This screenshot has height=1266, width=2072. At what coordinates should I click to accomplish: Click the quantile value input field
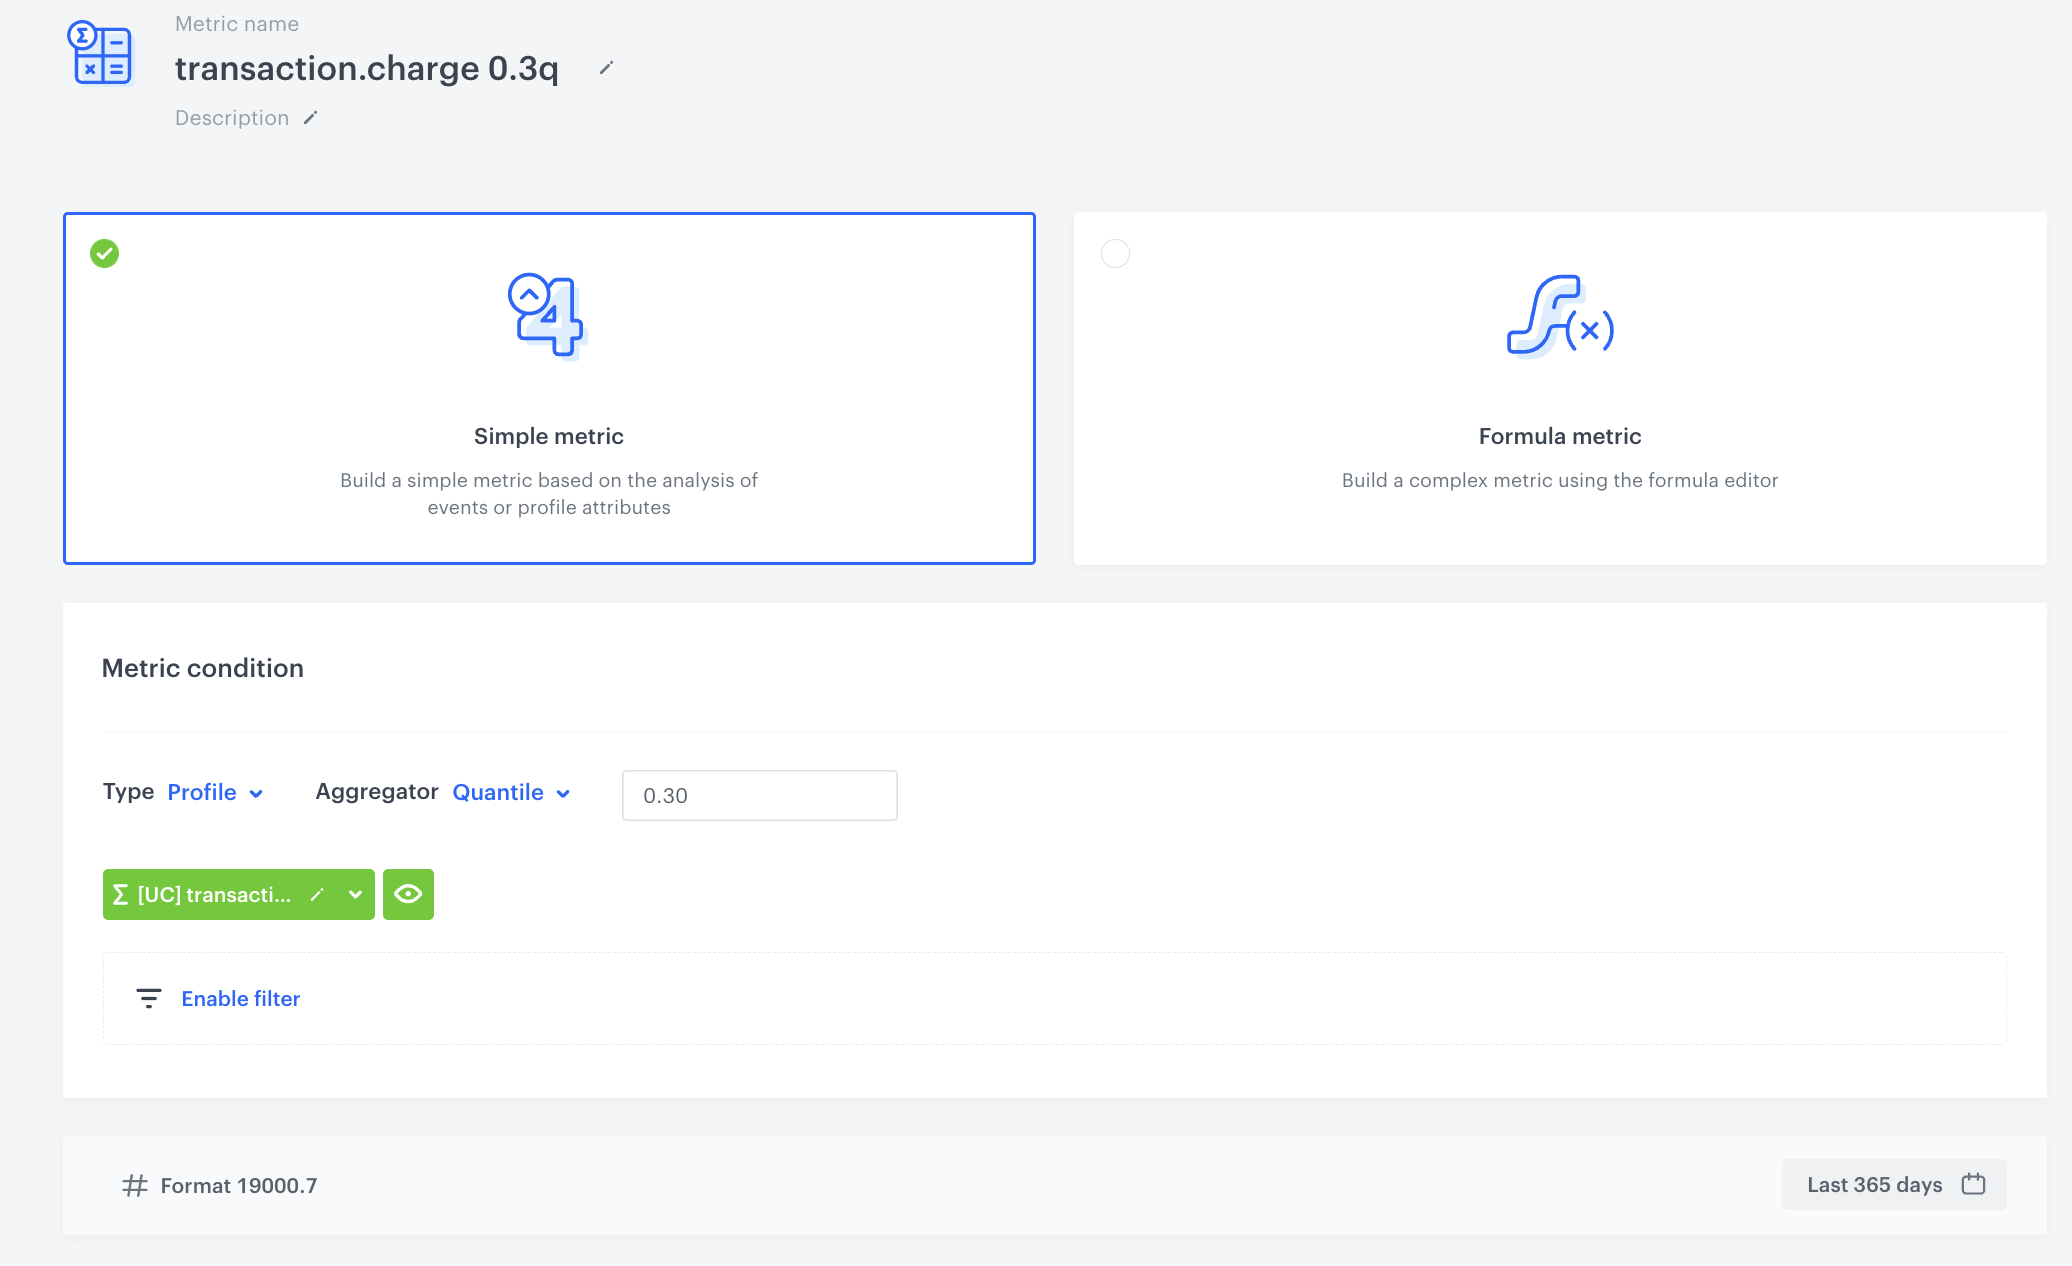coord(759,795)
